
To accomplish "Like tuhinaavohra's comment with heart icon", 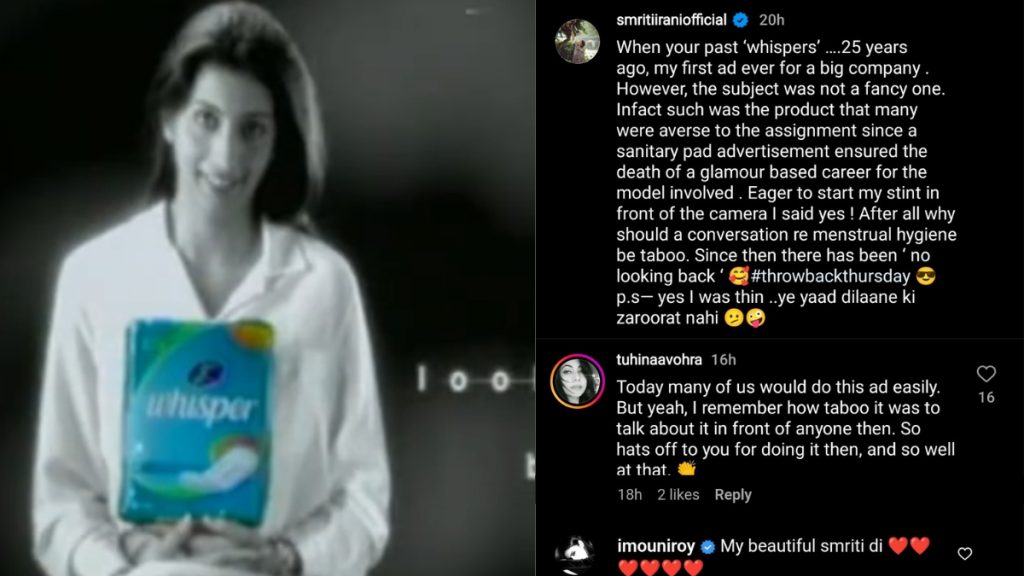I will tap(985, 374).
